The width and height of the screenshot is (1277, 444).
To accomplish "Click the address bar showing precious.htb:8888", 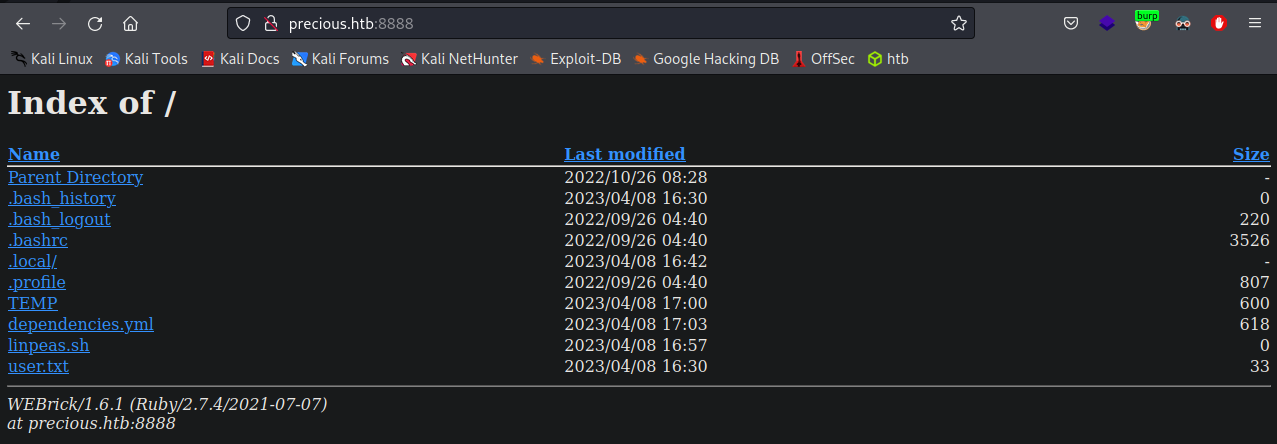I will point(600,23).
